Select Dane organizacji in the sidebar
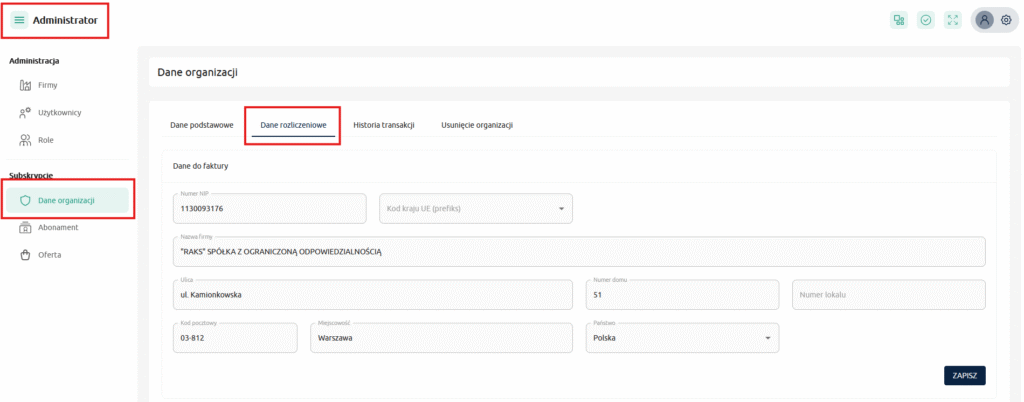 pyautogui.click(x=66, y=200)
